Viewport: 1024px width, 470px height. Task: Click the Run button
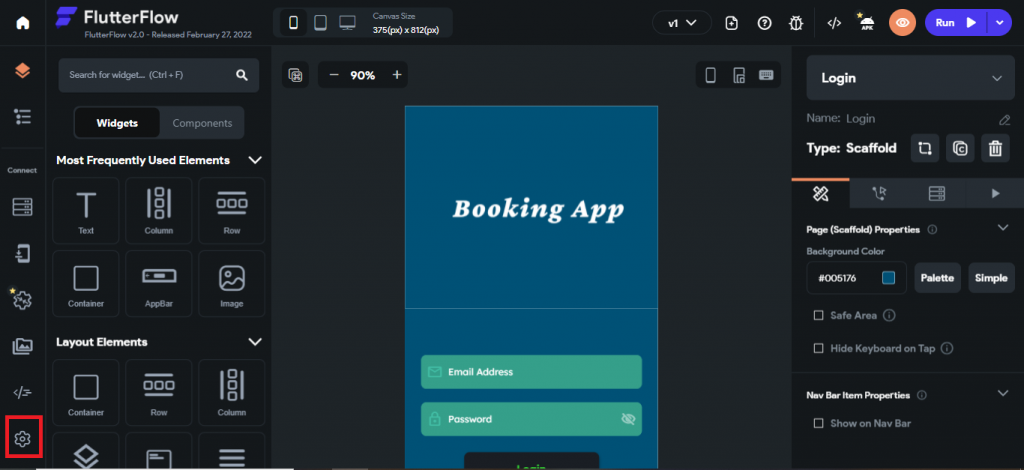pos(957,23)
